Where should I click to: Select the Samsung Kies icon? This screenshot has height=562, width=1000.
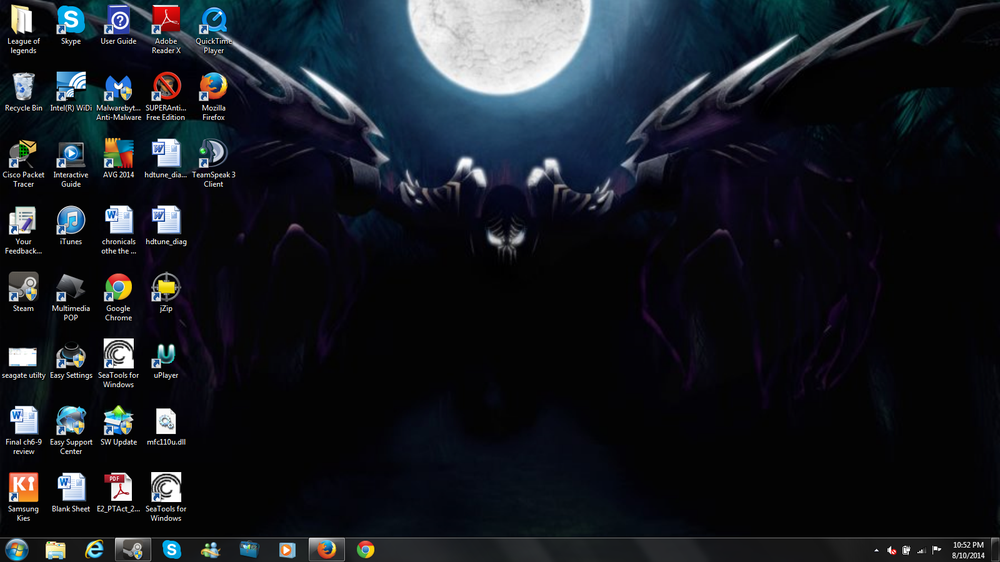pyautogui.click(x=23, y=498)
